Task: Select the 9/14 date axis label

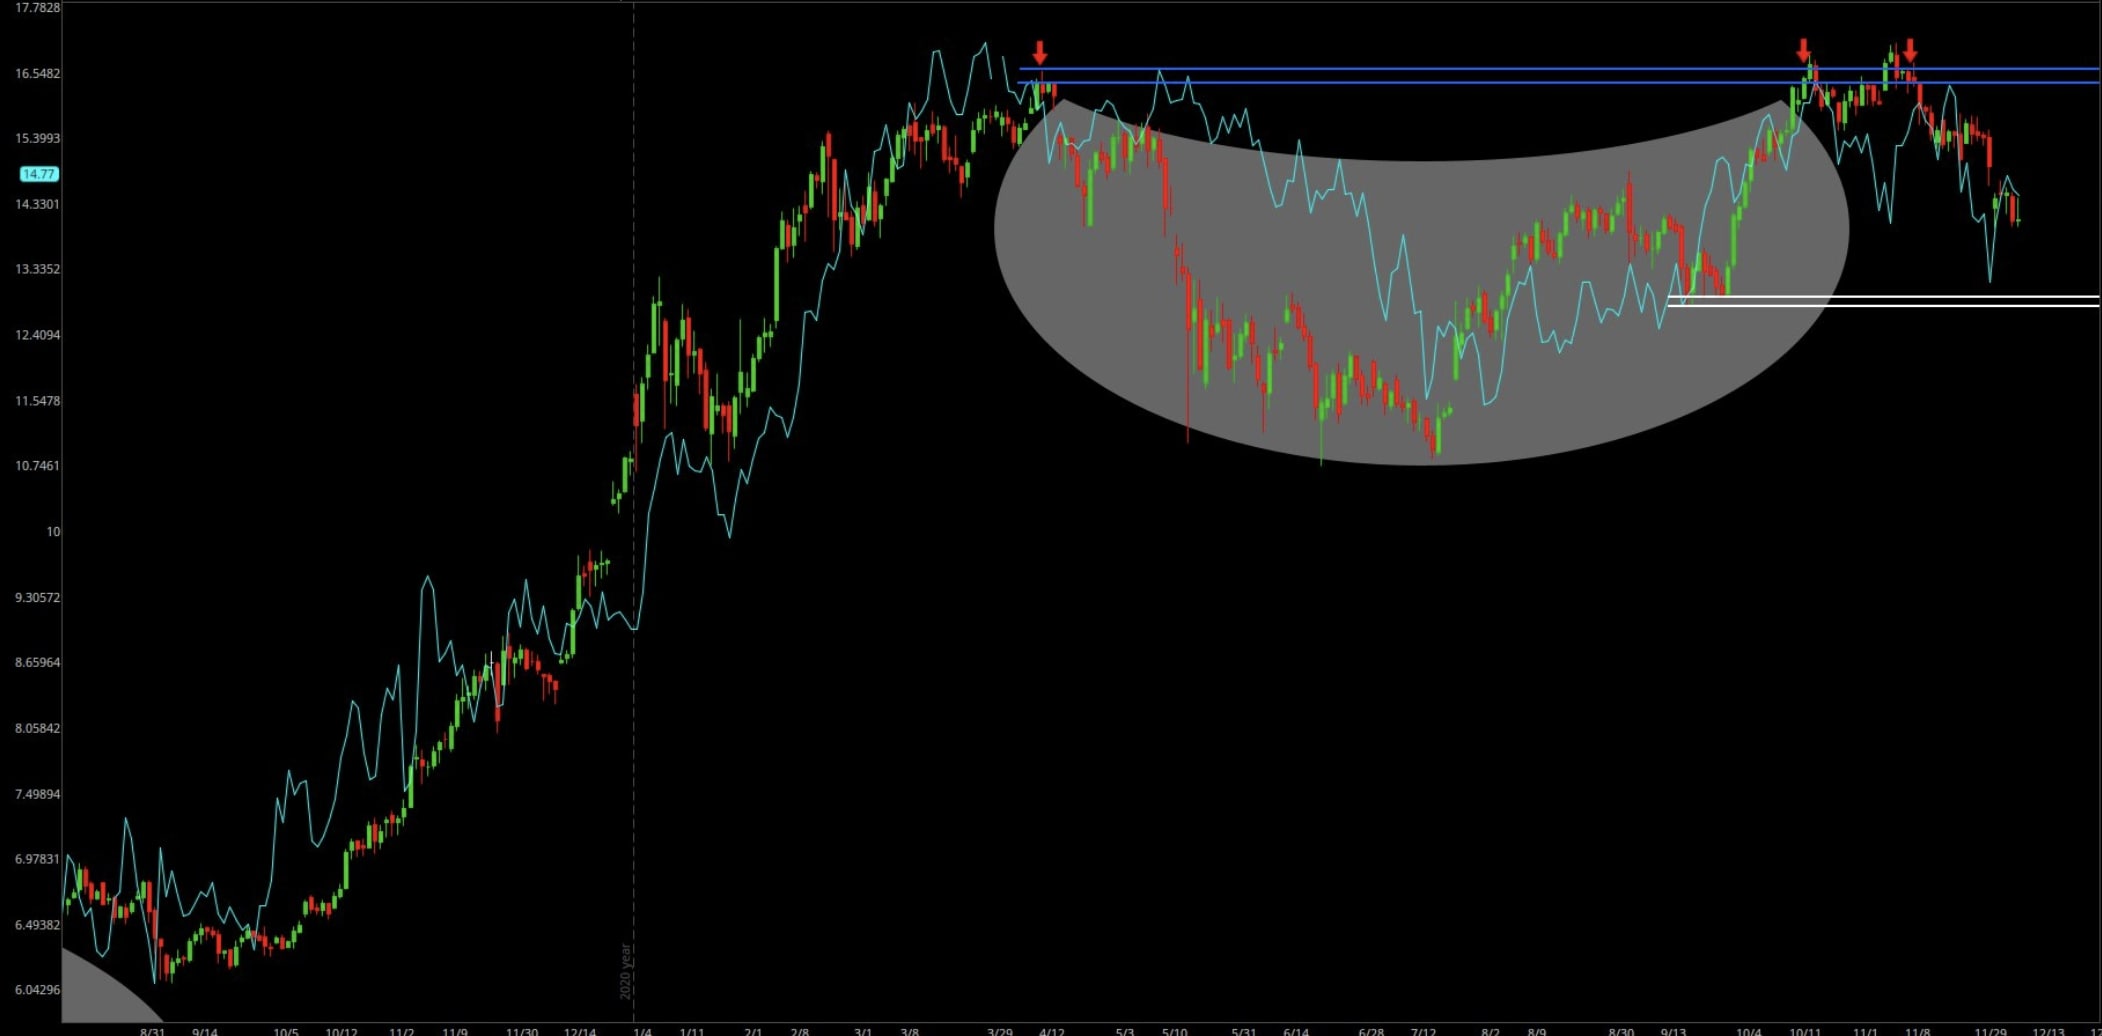Action: [x=205, y=1031]
